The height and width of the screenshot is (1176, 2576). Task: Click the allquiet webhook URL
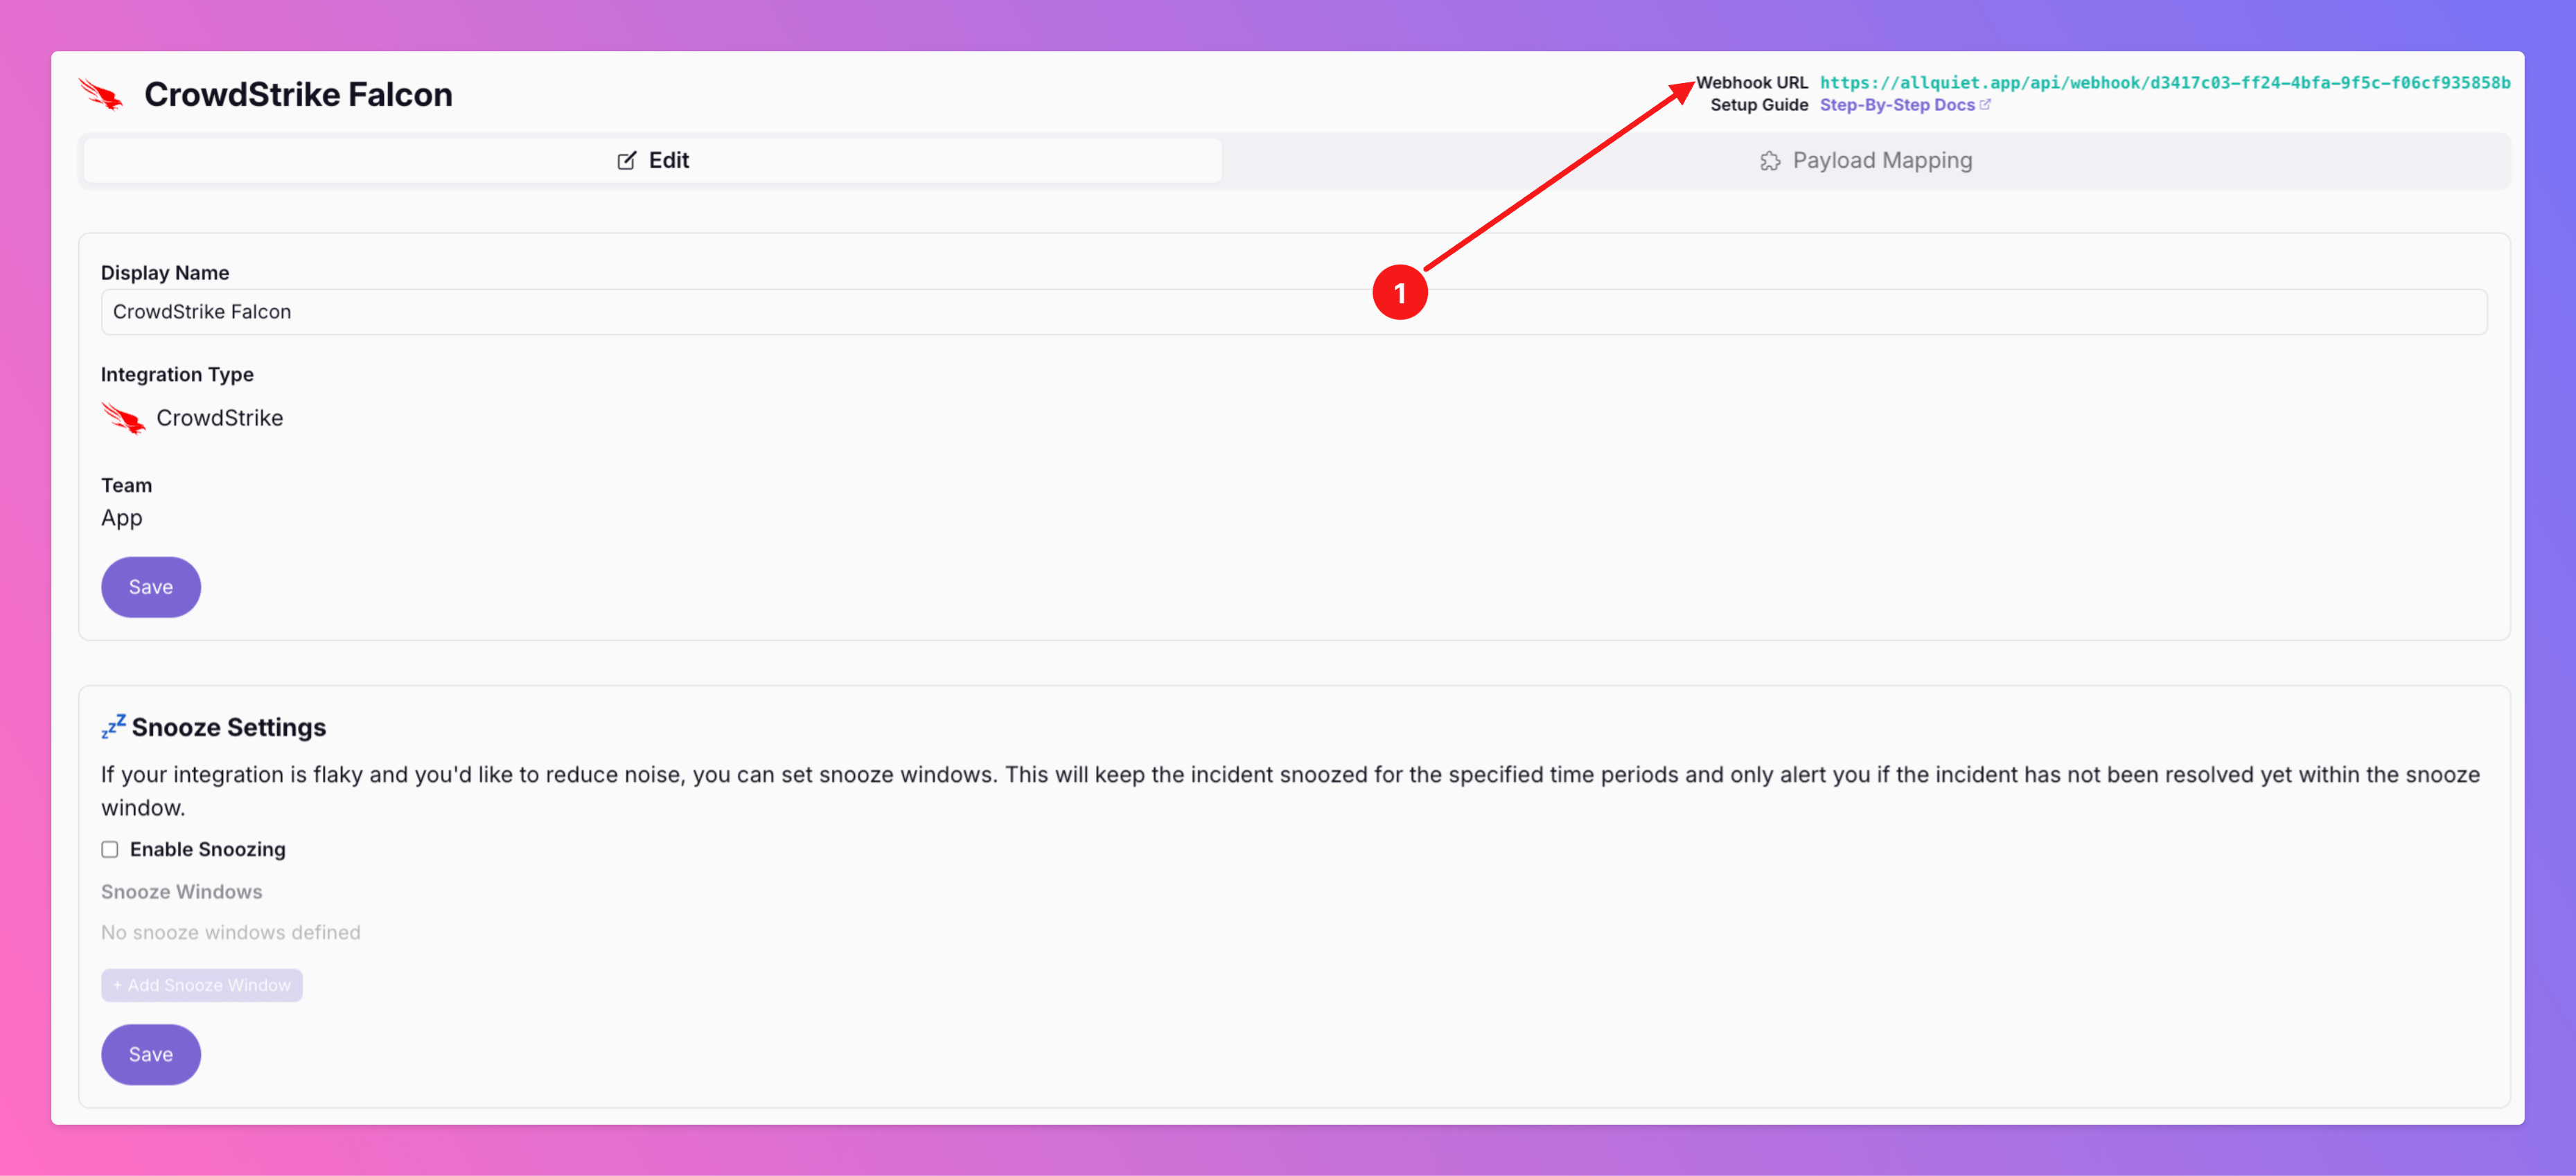pyautogui.click(x=2164, y=82)
